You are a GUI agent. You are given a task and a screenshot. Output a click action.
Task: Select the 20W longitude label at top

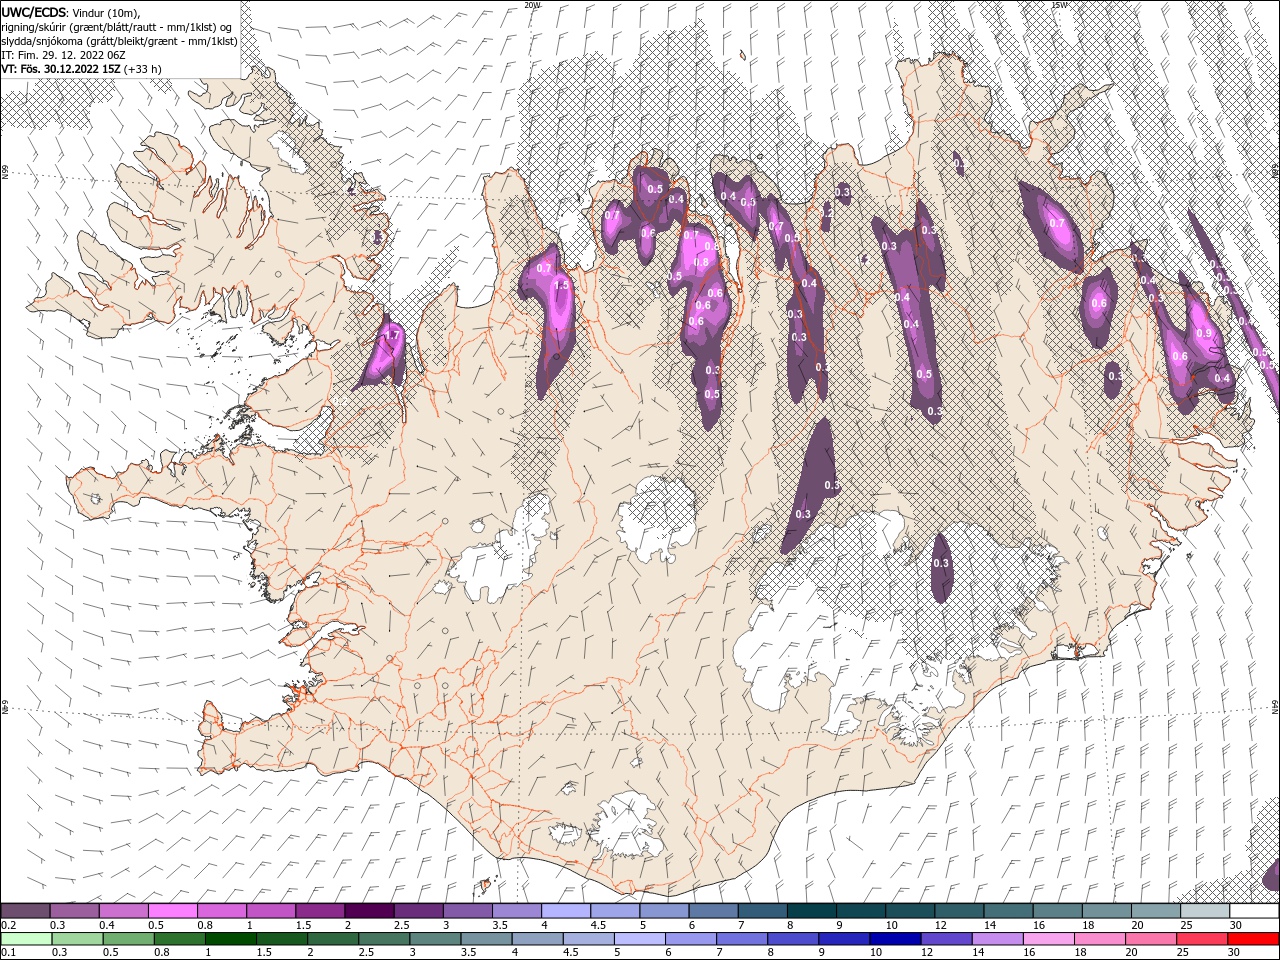pyautogui.click(x=533, y=5)
